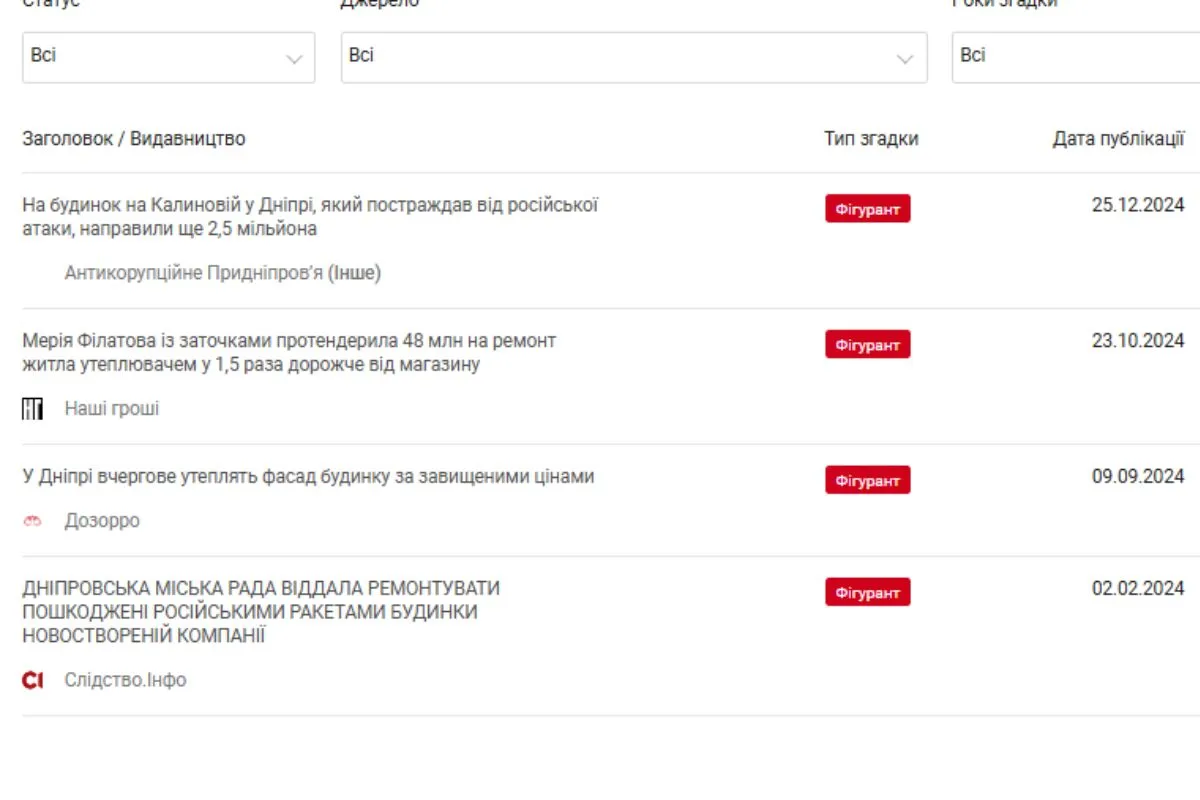The width and height of the screenshot is (1200, 800).
Task: Click the Дата публікації column header
Action: tap(1118, 139)
